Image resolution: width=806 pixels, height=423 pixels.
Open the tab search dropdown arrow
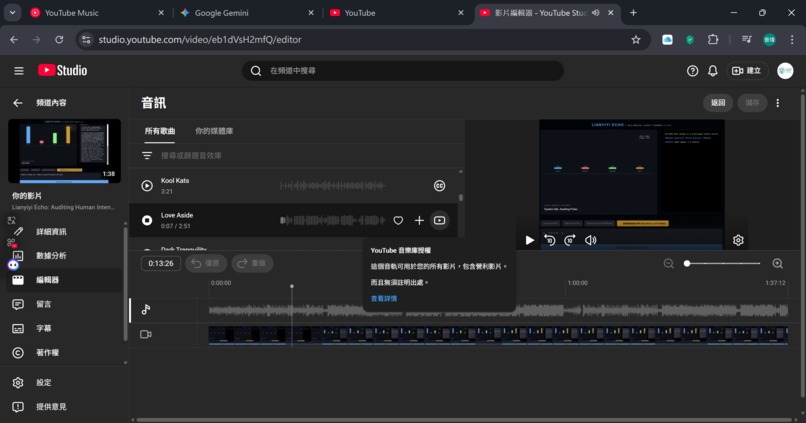click(12, 13)
